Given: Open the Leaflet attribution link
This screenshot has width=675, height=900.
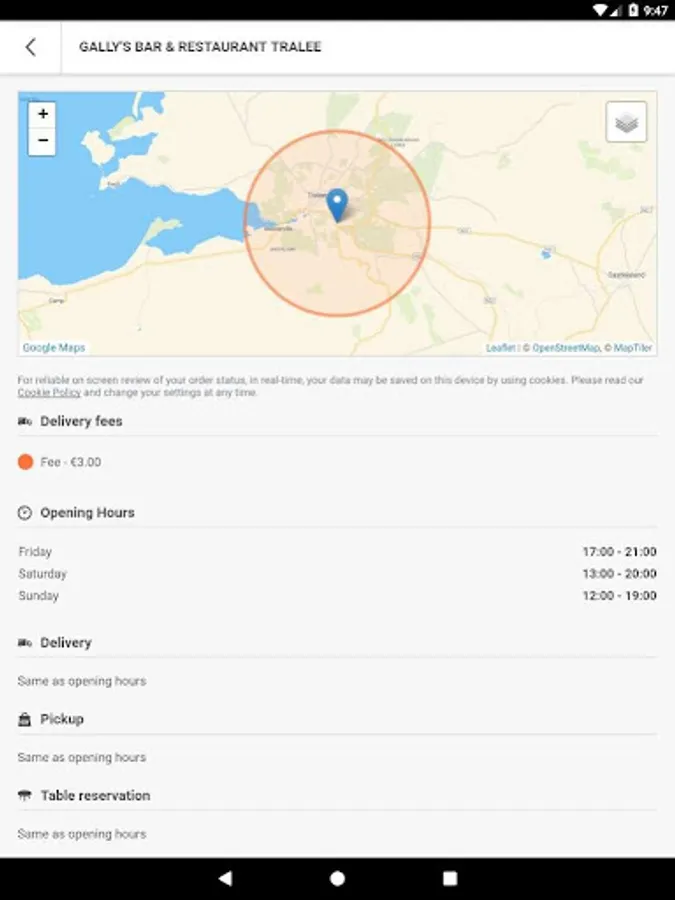Looking at the screenshot, I should [500, 348].
